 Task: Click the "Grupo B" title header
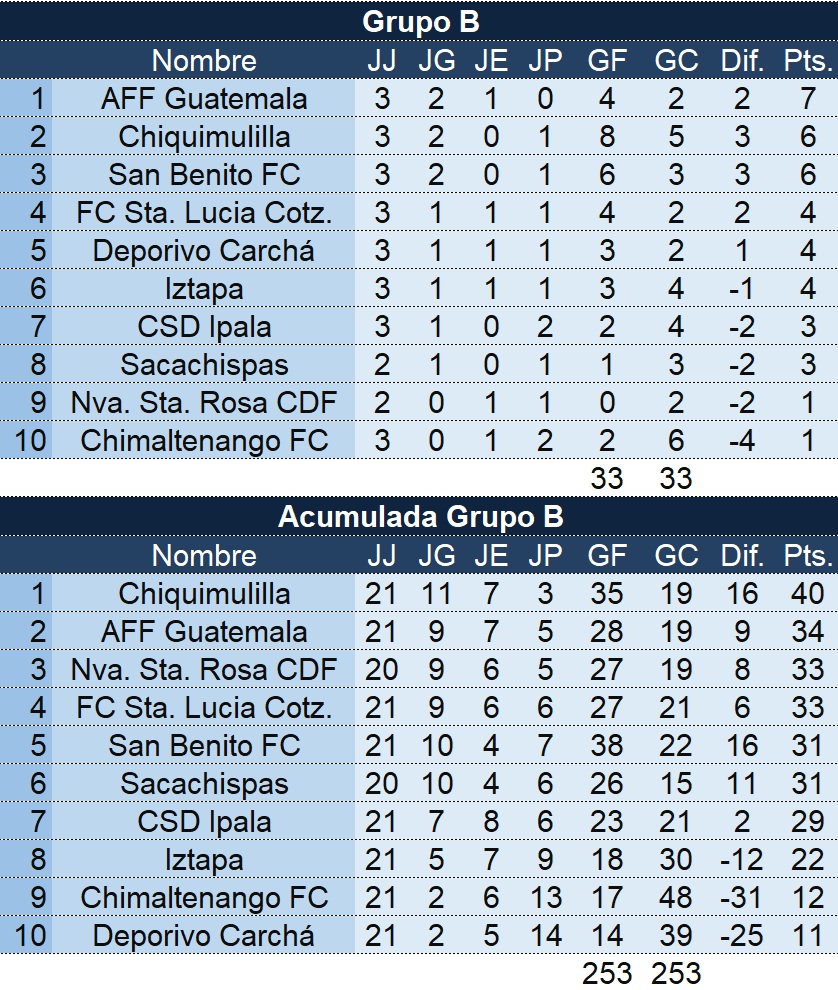[419, 21]
